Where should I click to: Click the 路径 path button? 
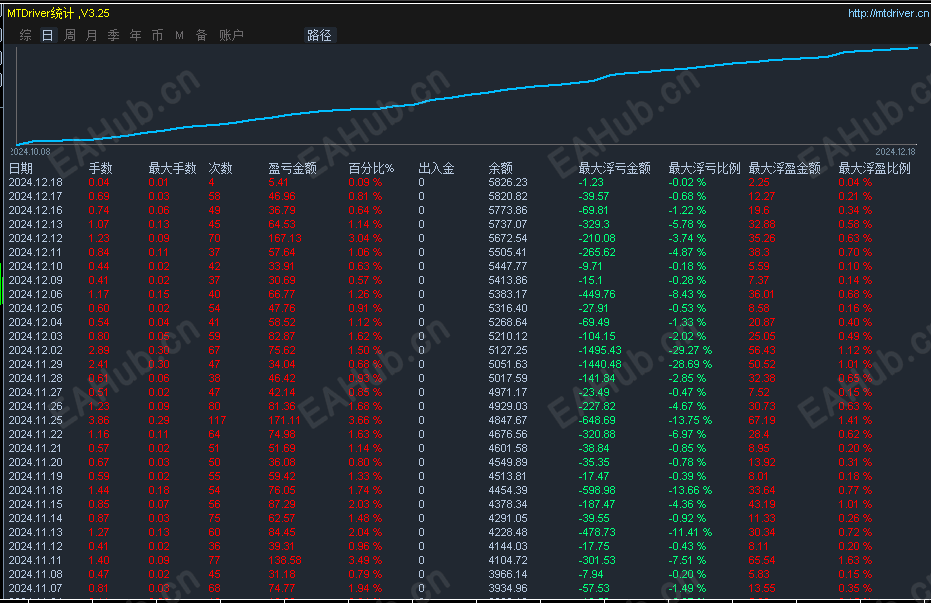click(x=319, y=35)
